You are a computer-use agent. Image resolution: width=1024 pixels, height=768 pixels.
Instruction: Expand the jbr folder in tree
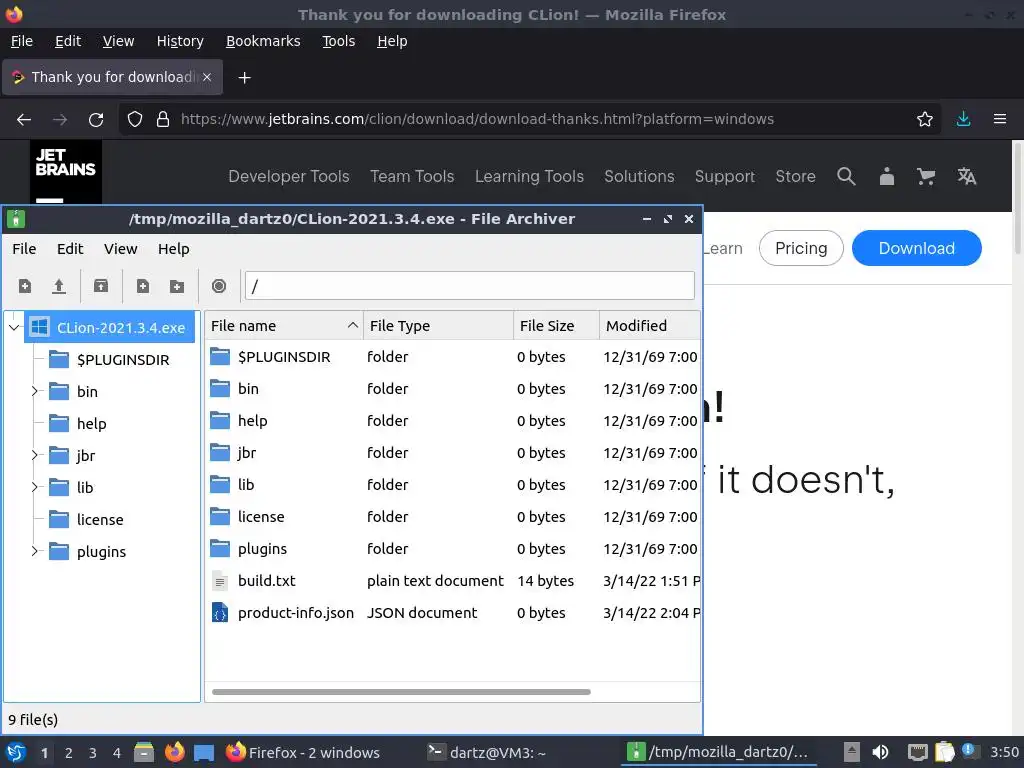pos(35,455)
